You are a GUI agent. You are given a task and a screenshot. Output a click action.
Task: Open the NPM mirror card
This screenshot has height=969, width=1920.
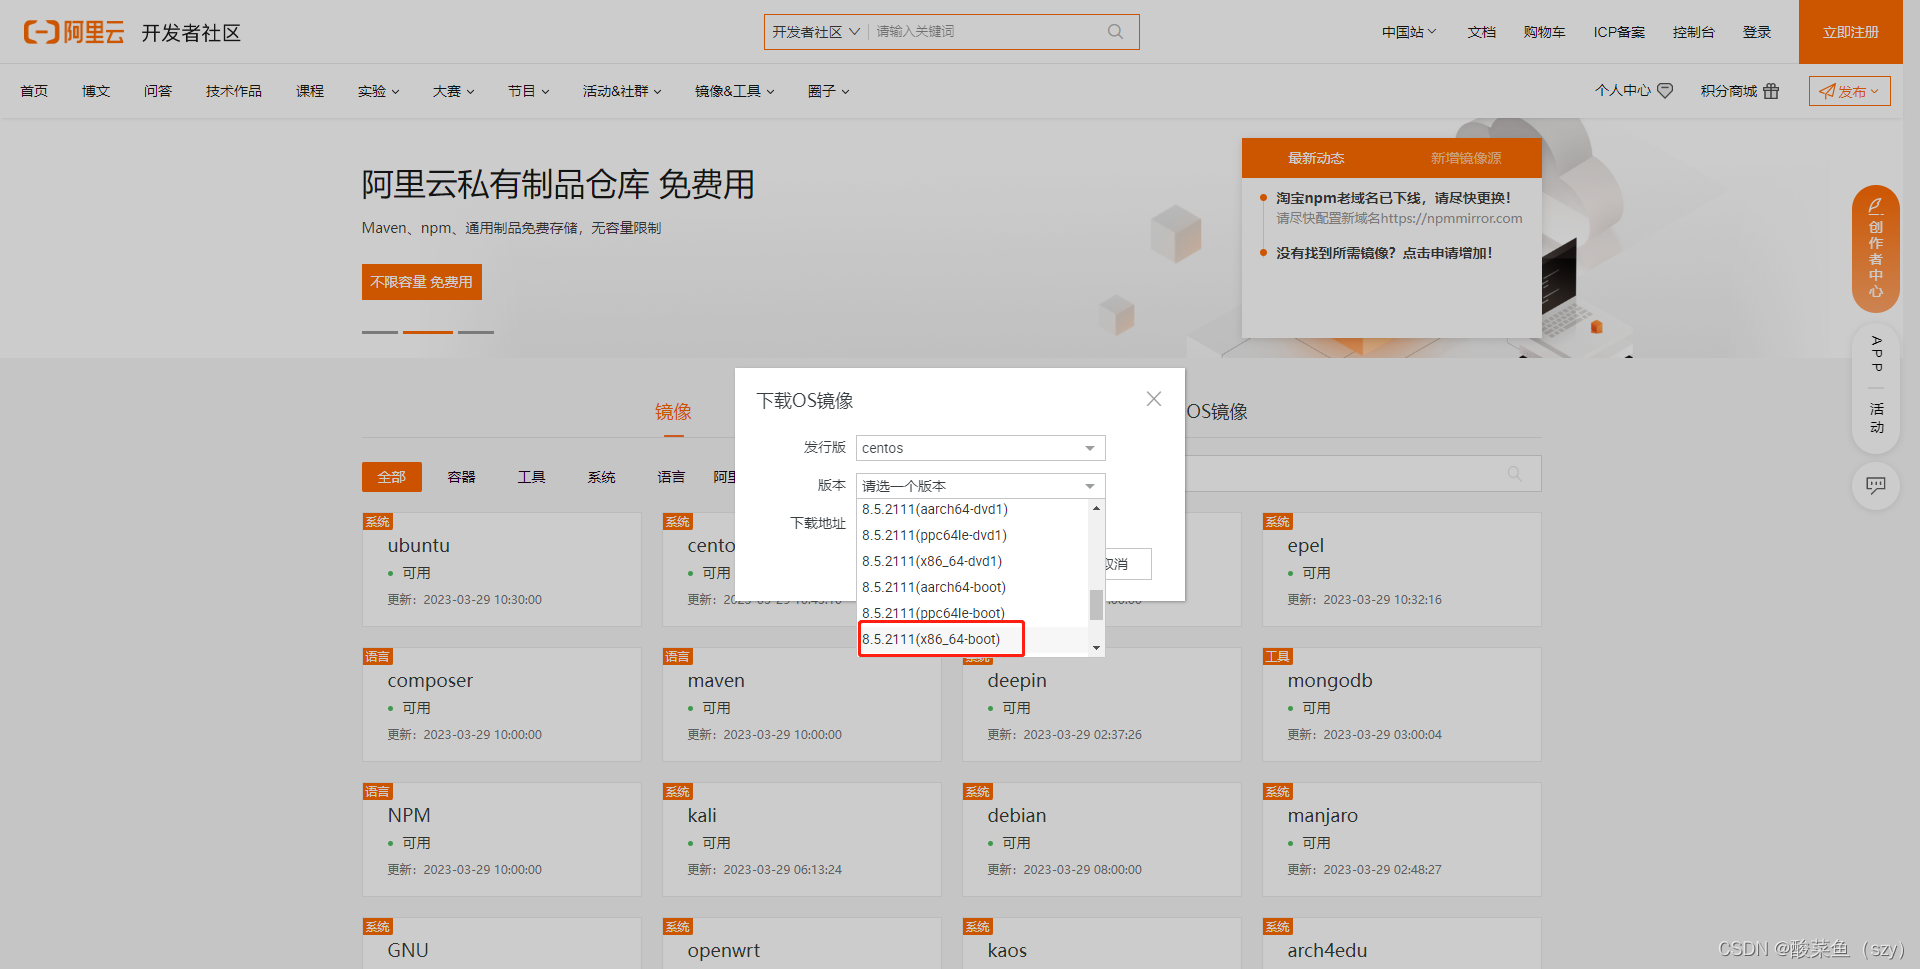pos(502,840)
